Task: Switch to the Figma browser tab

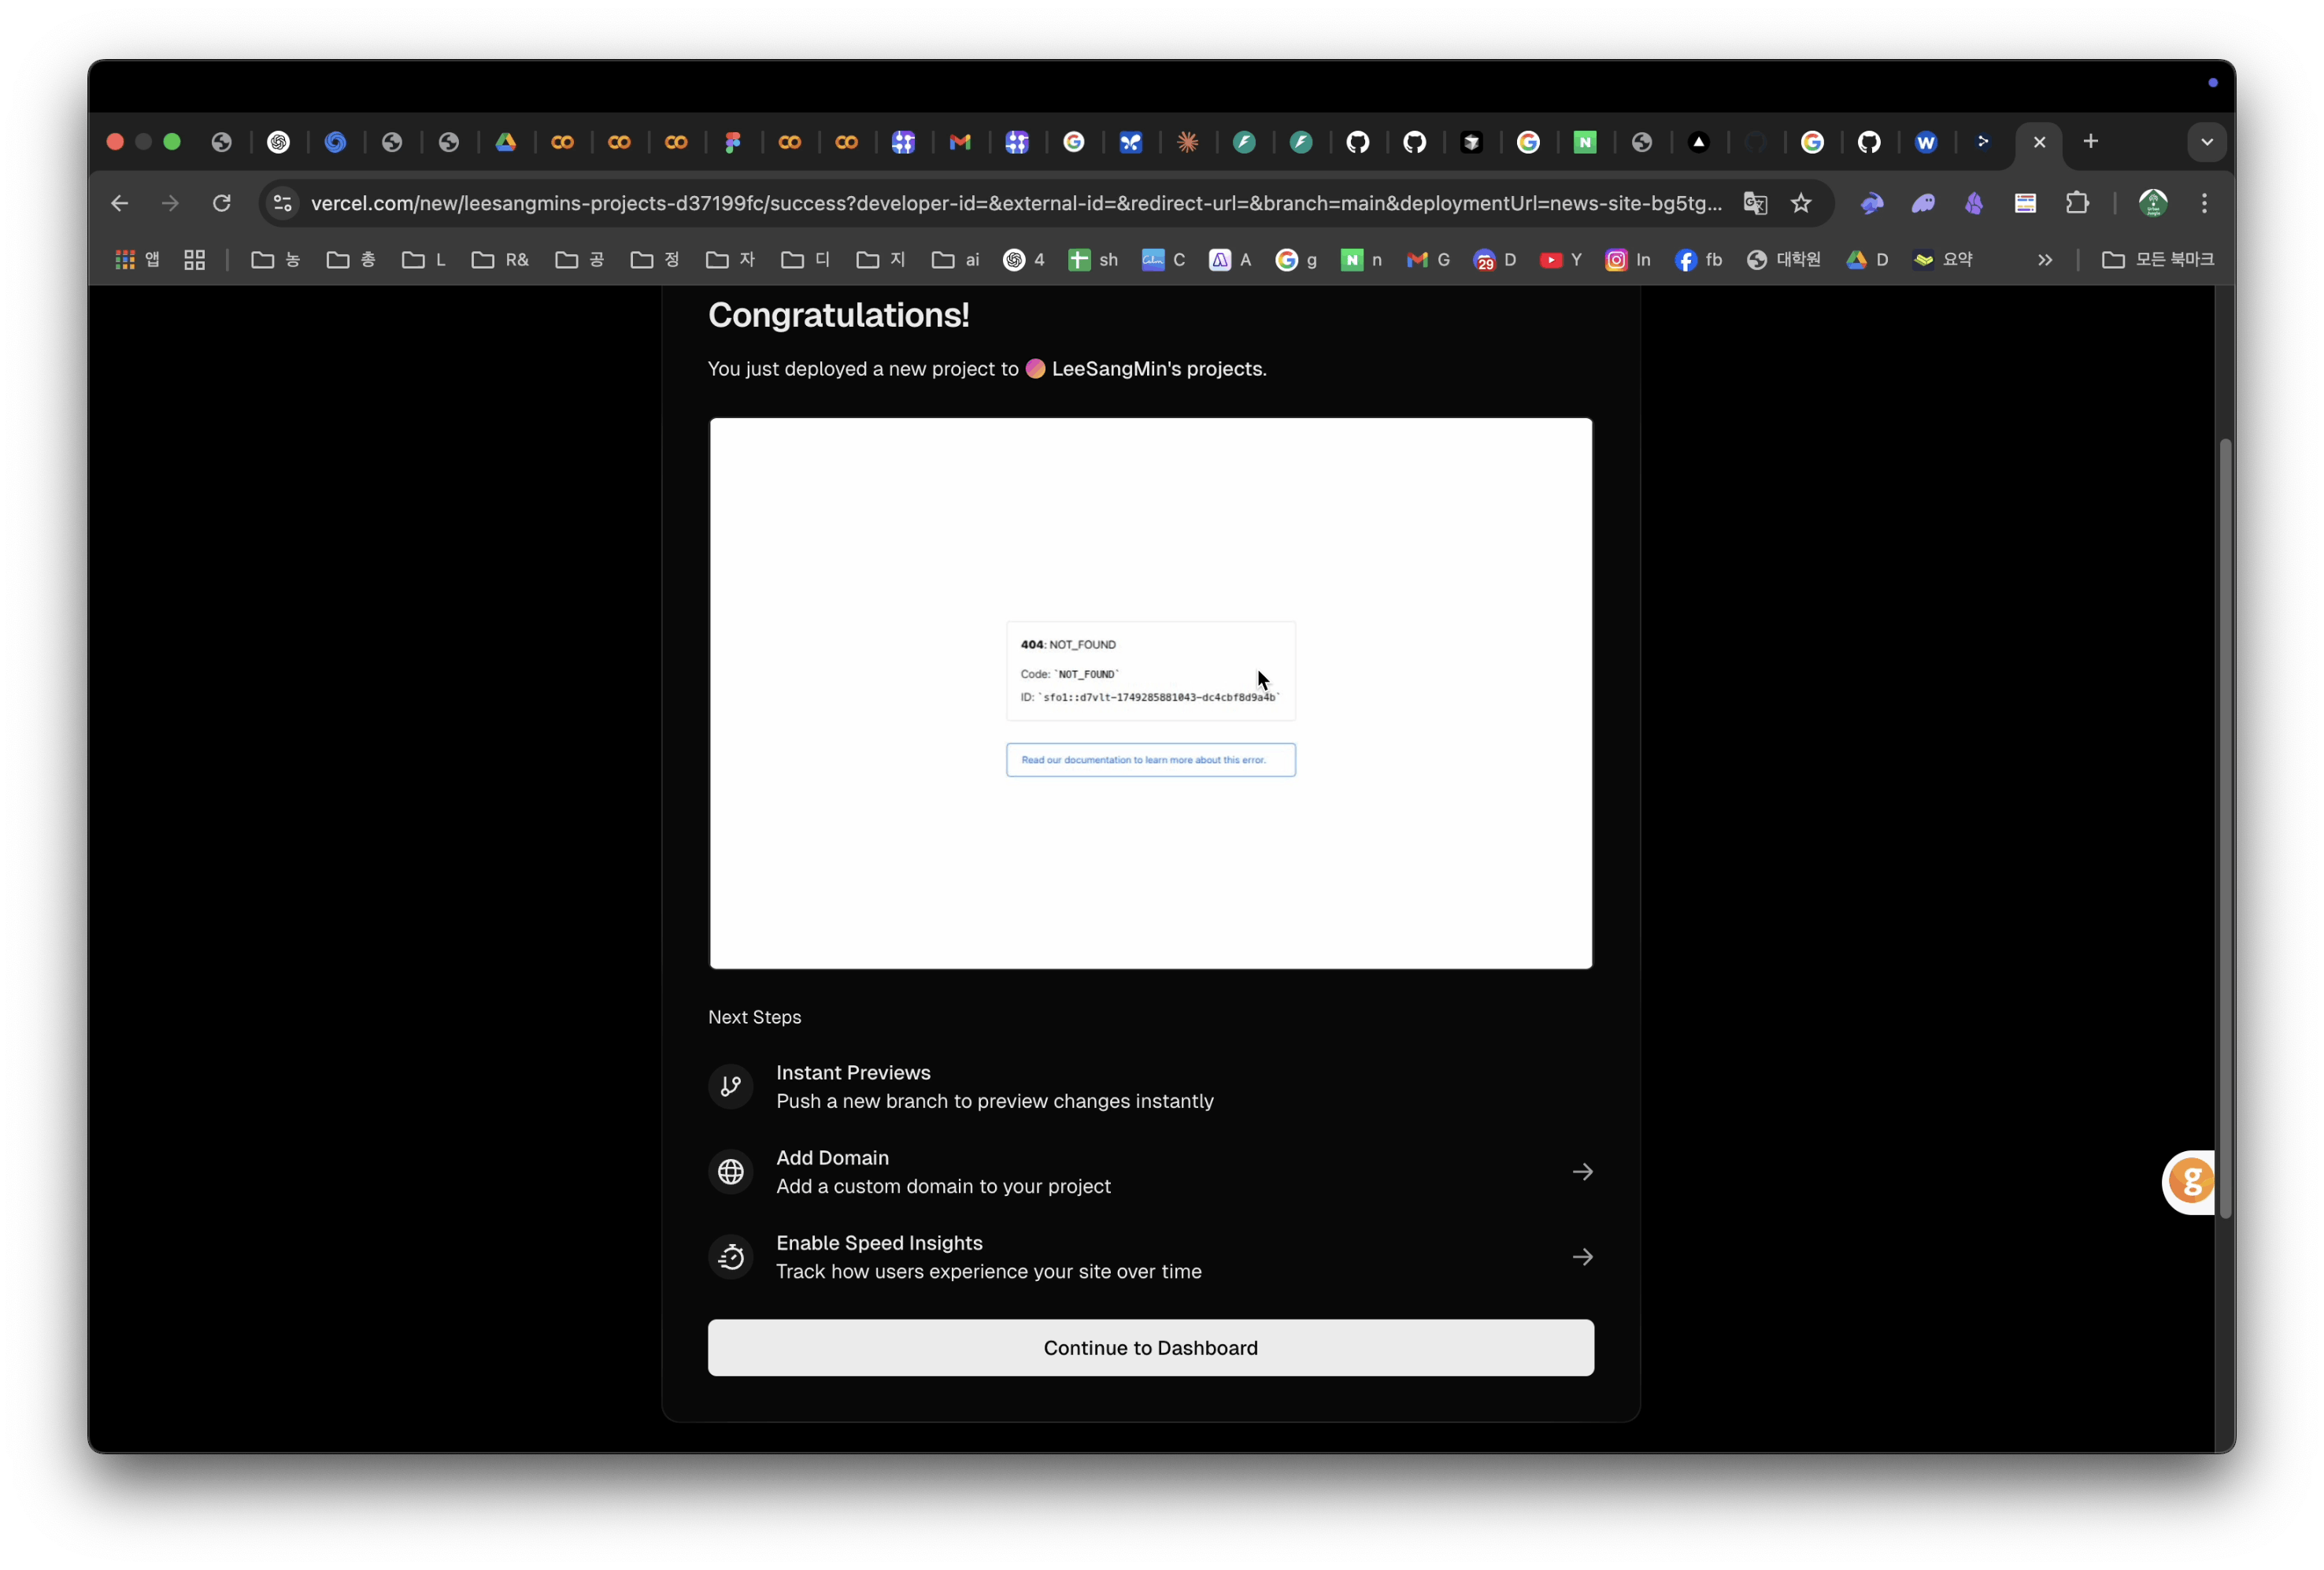Action: 733,142
